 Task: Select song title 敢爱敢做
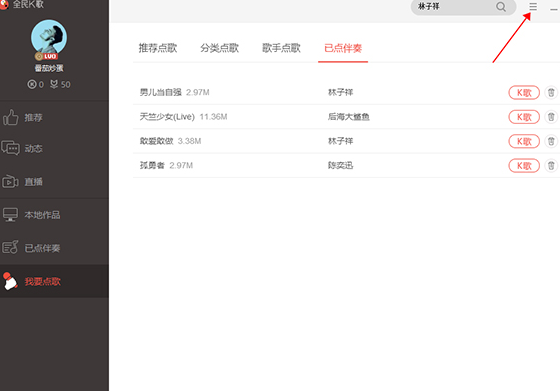pos(156,141)
